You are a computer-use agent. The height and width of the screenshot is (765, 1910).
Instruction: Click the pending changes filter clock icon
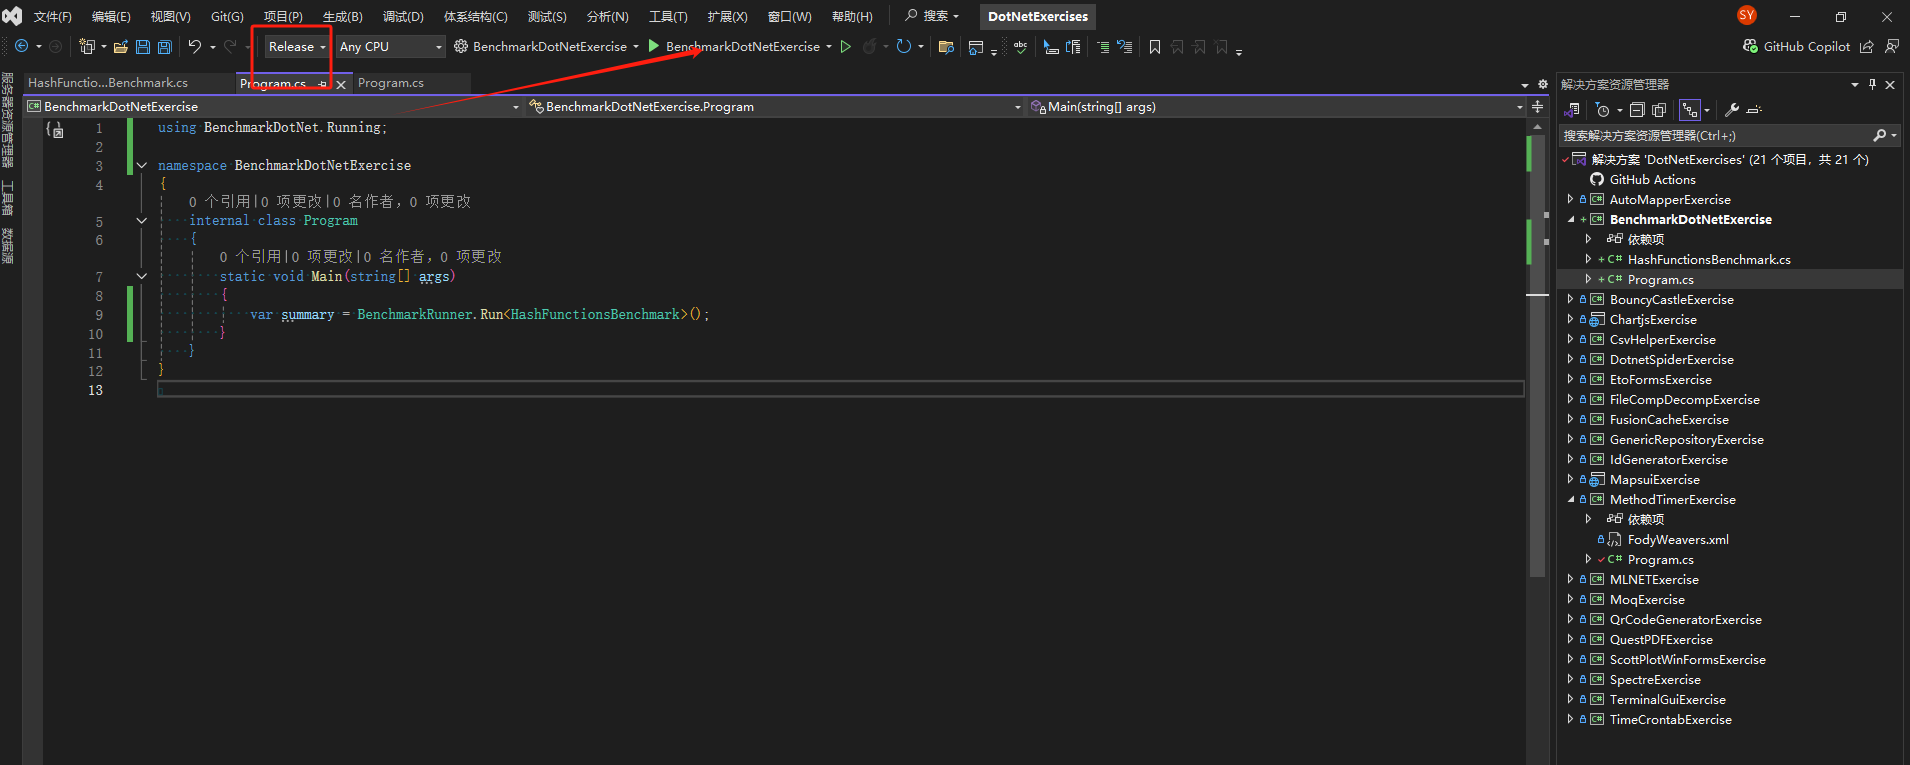[1602, 110]
